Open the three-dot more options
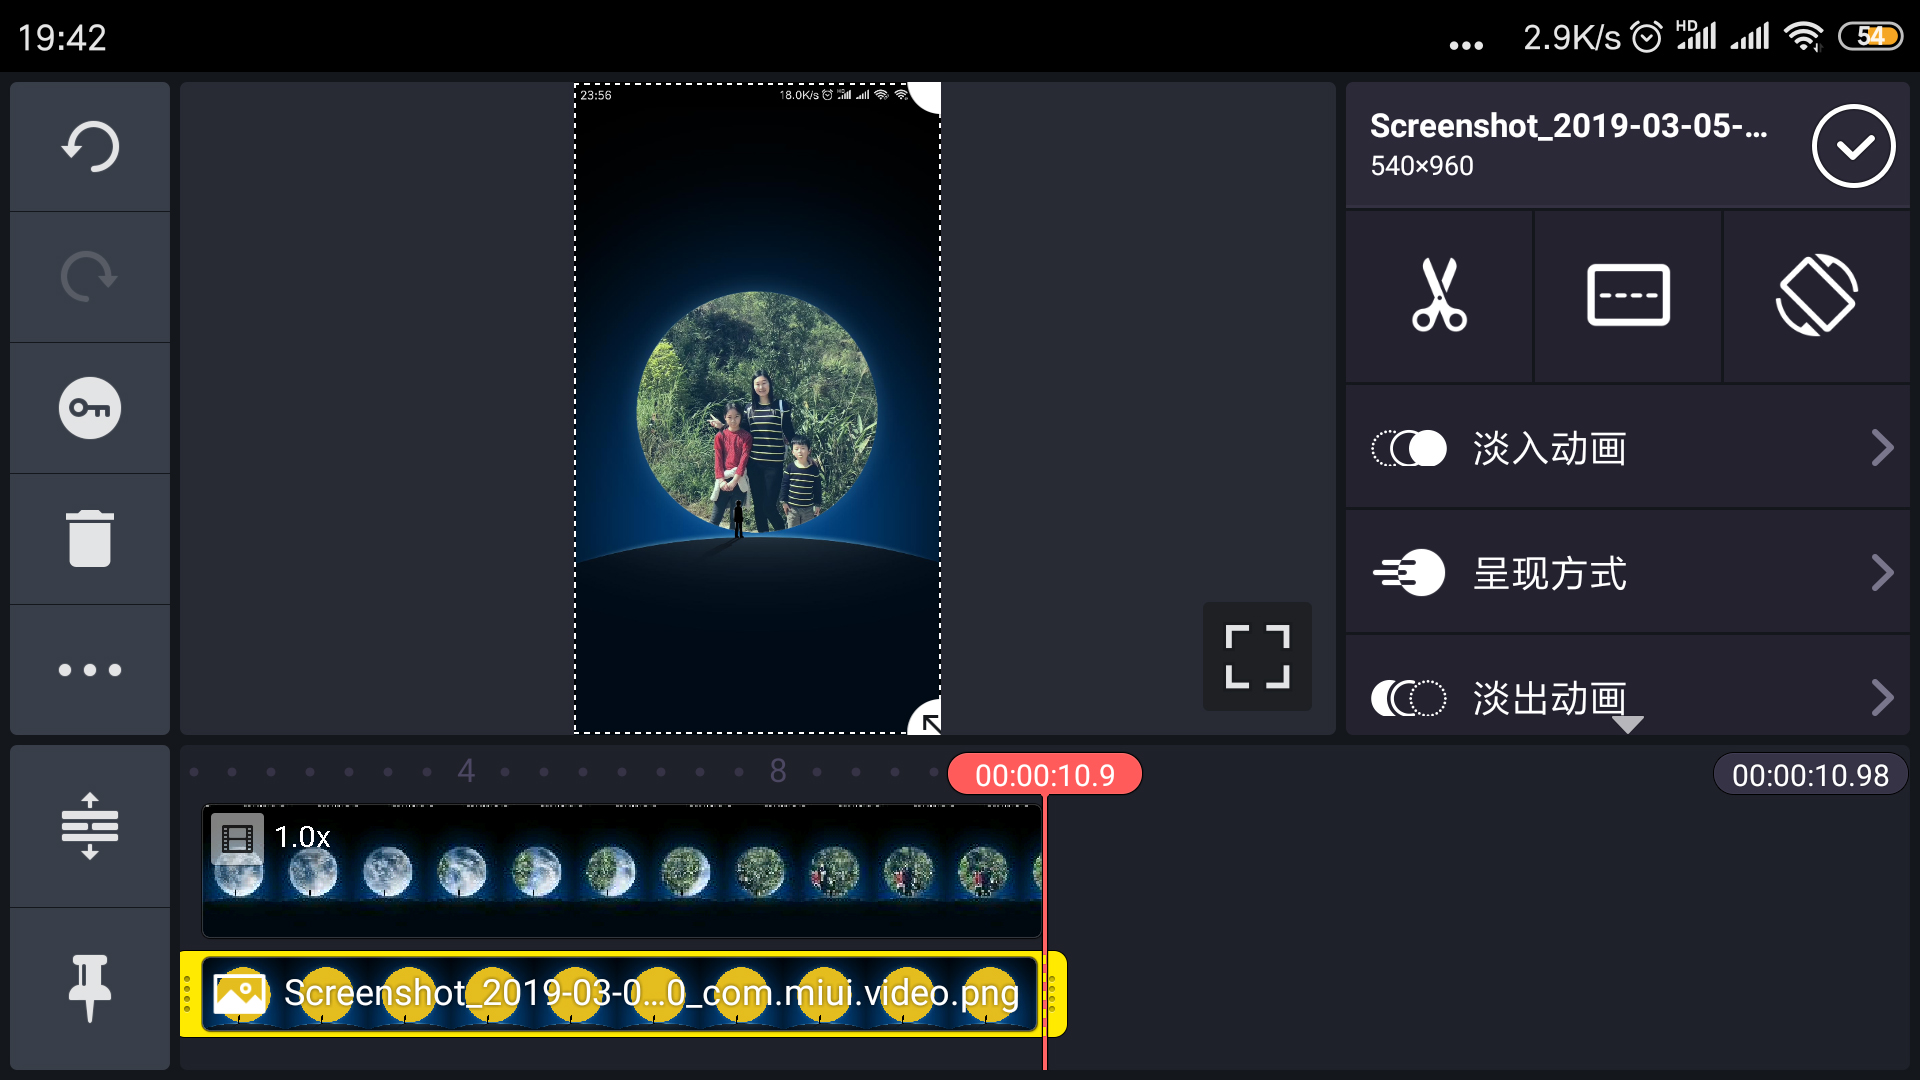The image size is (1920, 1080). [90, 670]
